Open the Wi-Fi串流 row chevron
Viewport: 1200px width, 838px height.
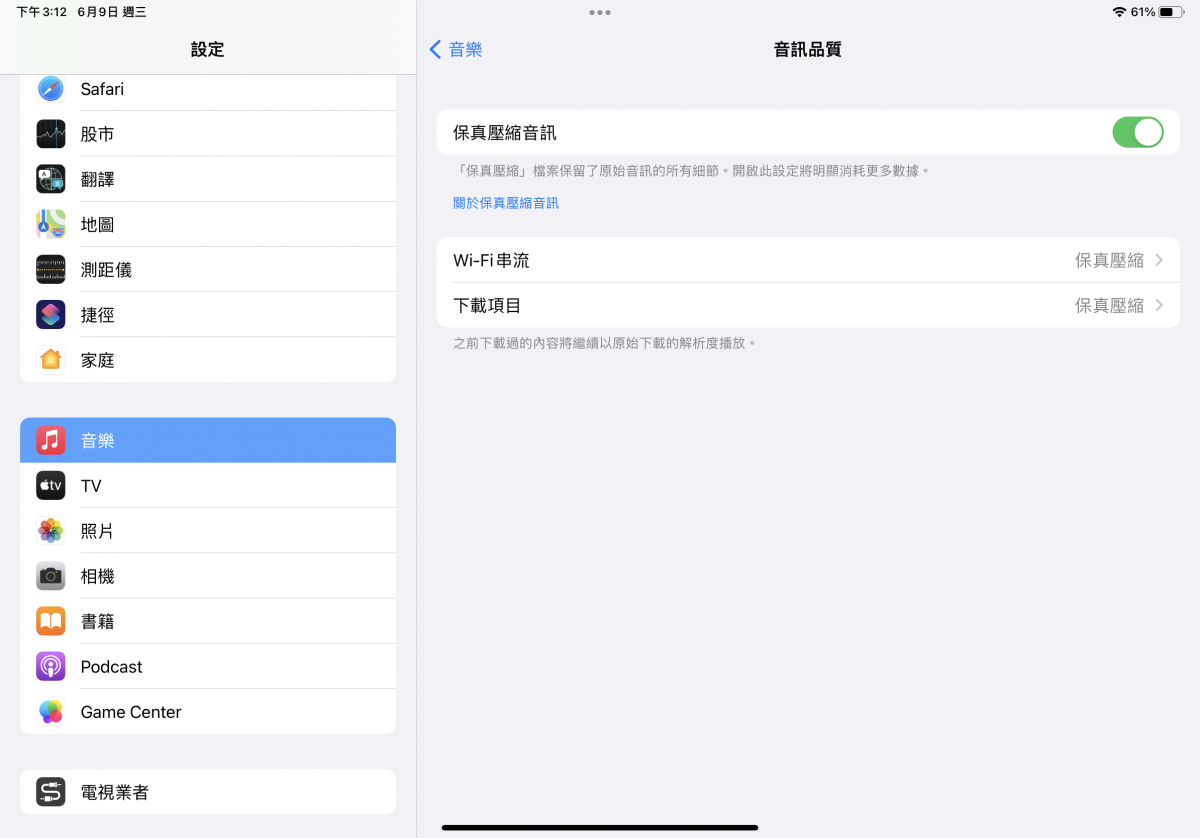click(x=1160, y=260)
